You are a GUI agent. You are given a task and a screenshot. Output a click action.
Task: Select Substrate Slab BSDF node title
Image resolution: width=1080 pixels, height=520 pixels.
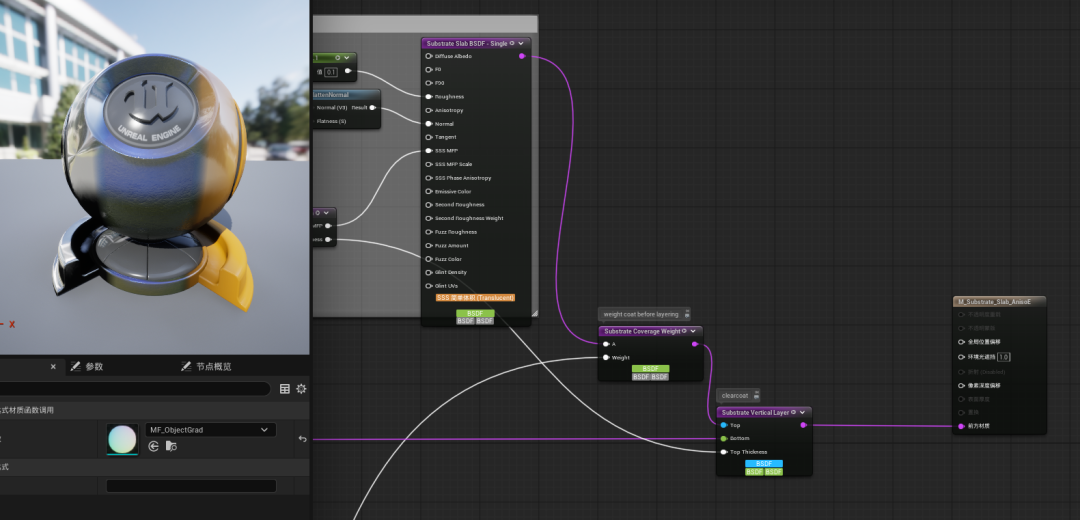point(466,43)
